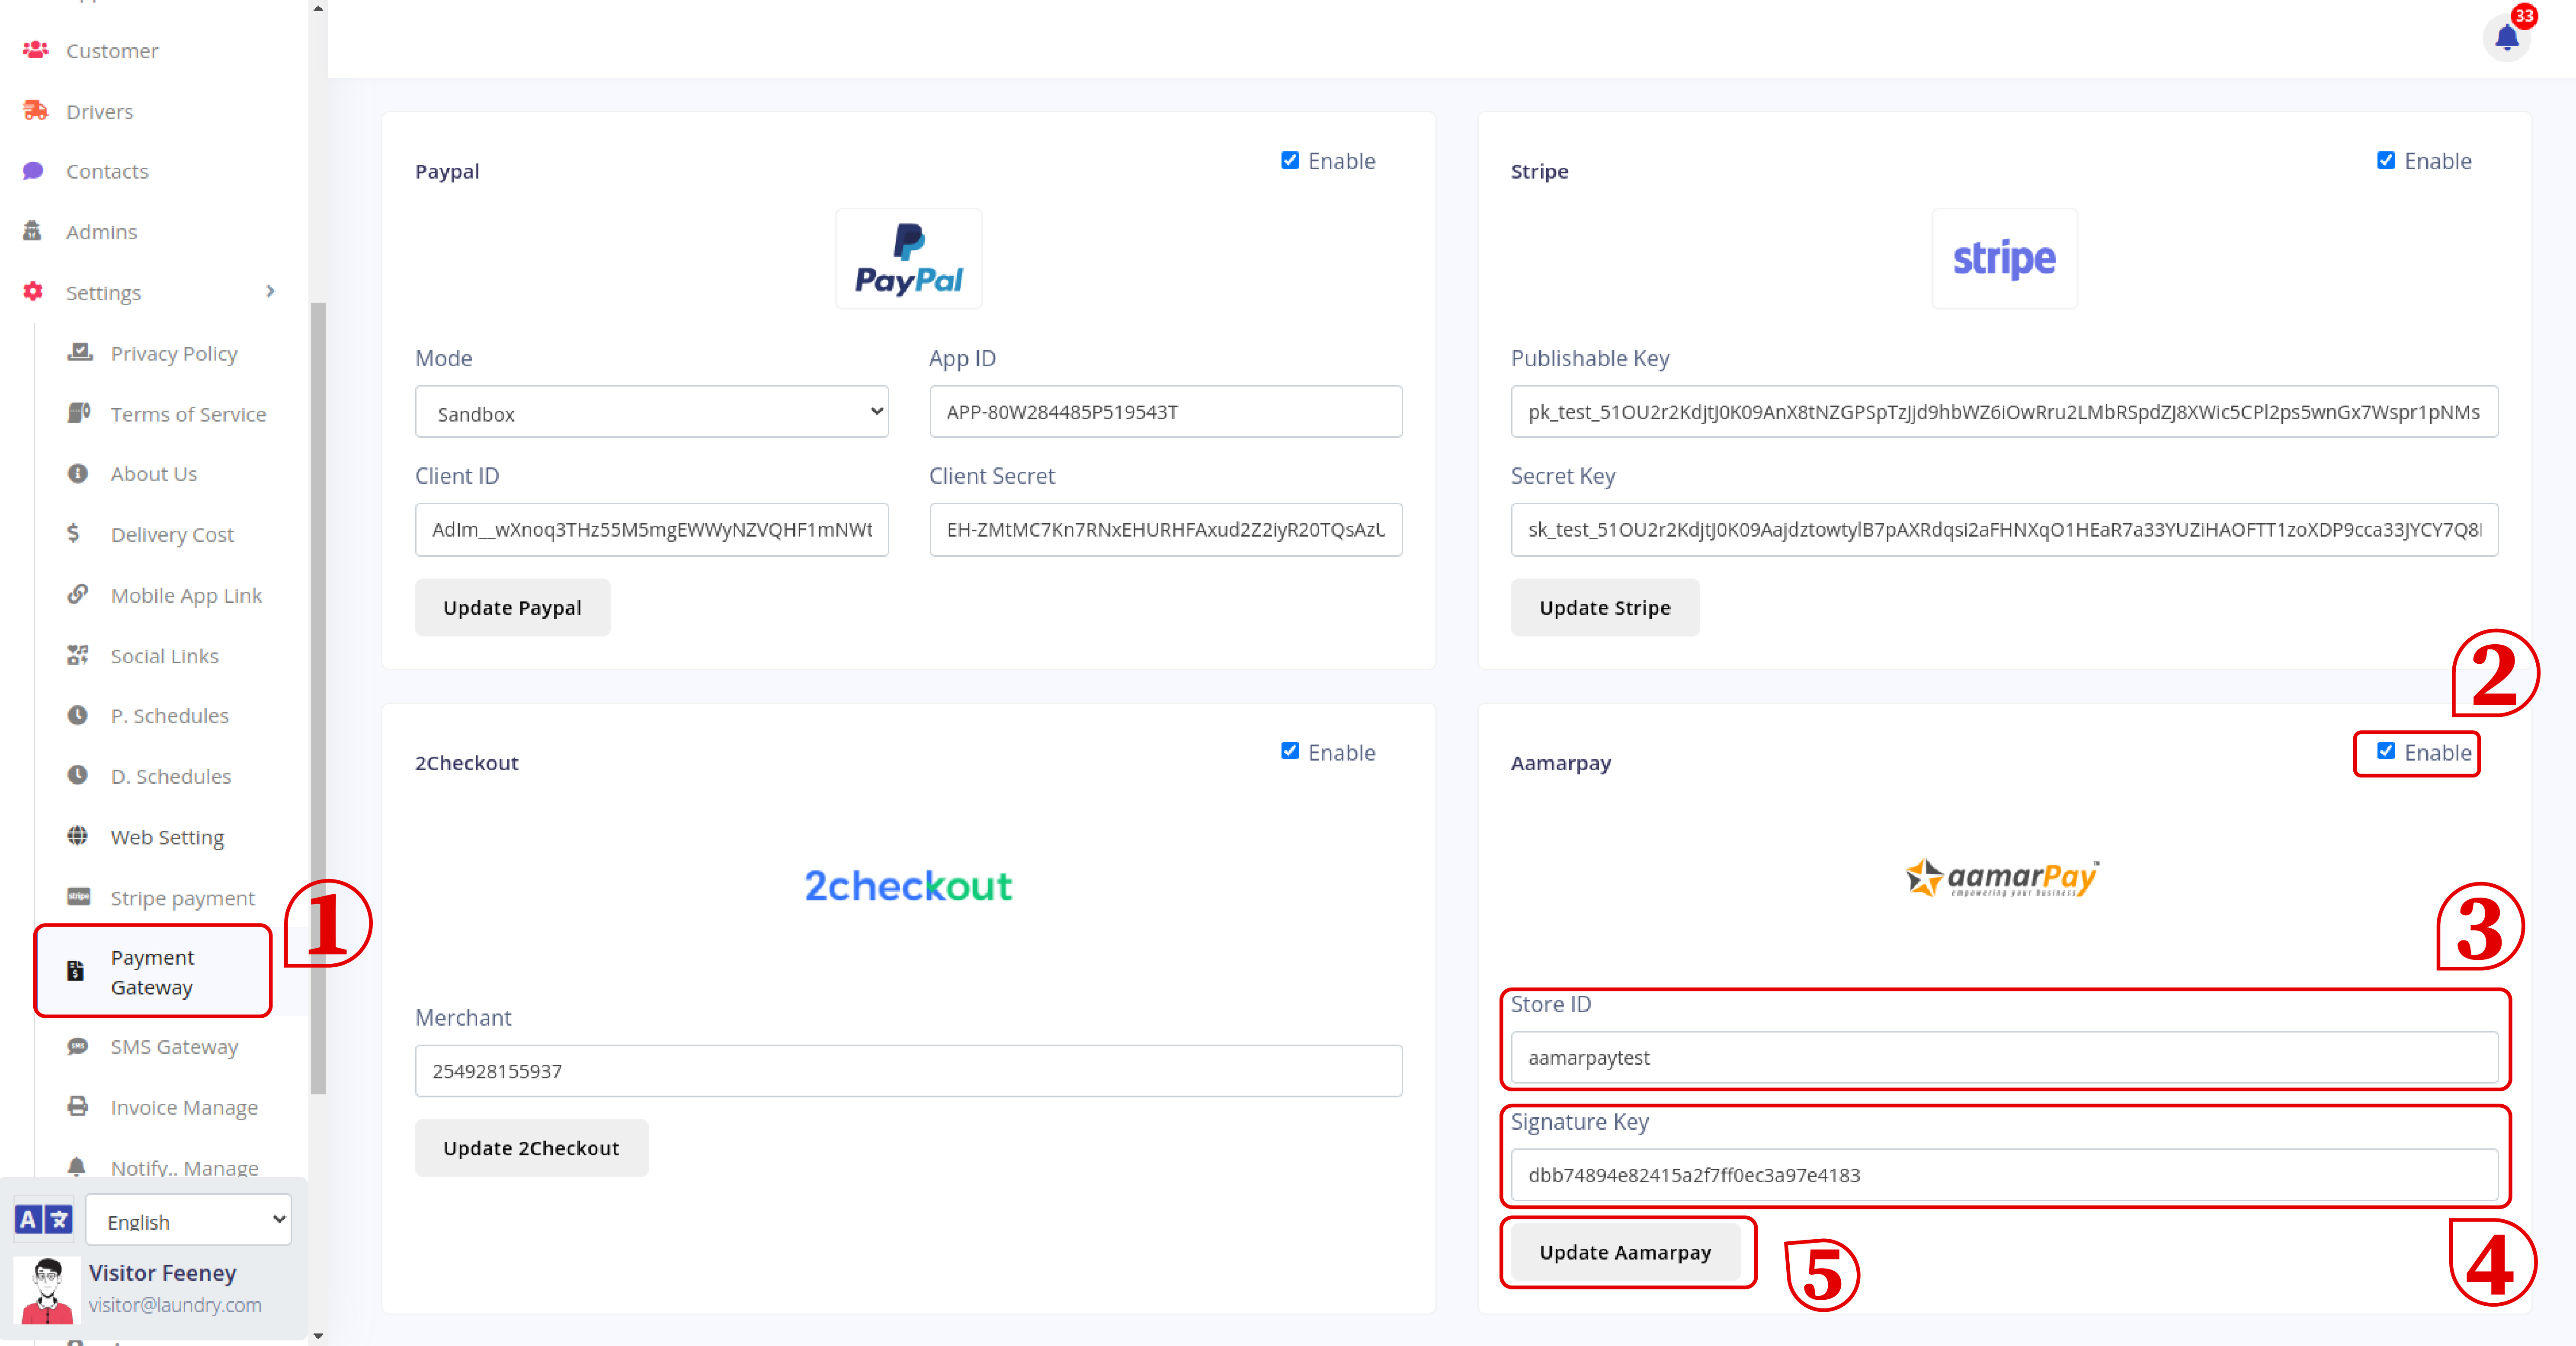Open Web Setting page
Screen dimensions: 2576x1346
point(167,838)
